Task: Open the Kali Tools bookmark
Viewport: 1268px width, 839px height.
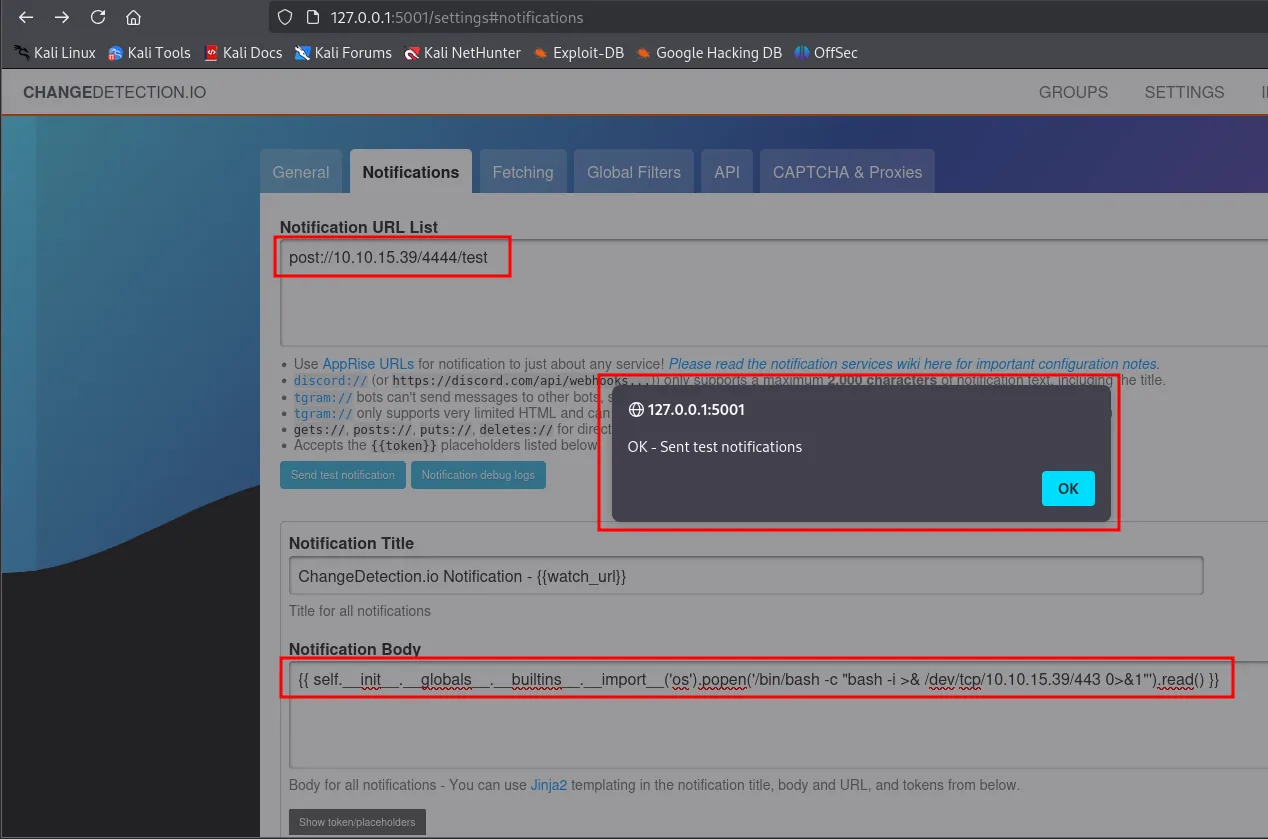Action: click(149, 52)
